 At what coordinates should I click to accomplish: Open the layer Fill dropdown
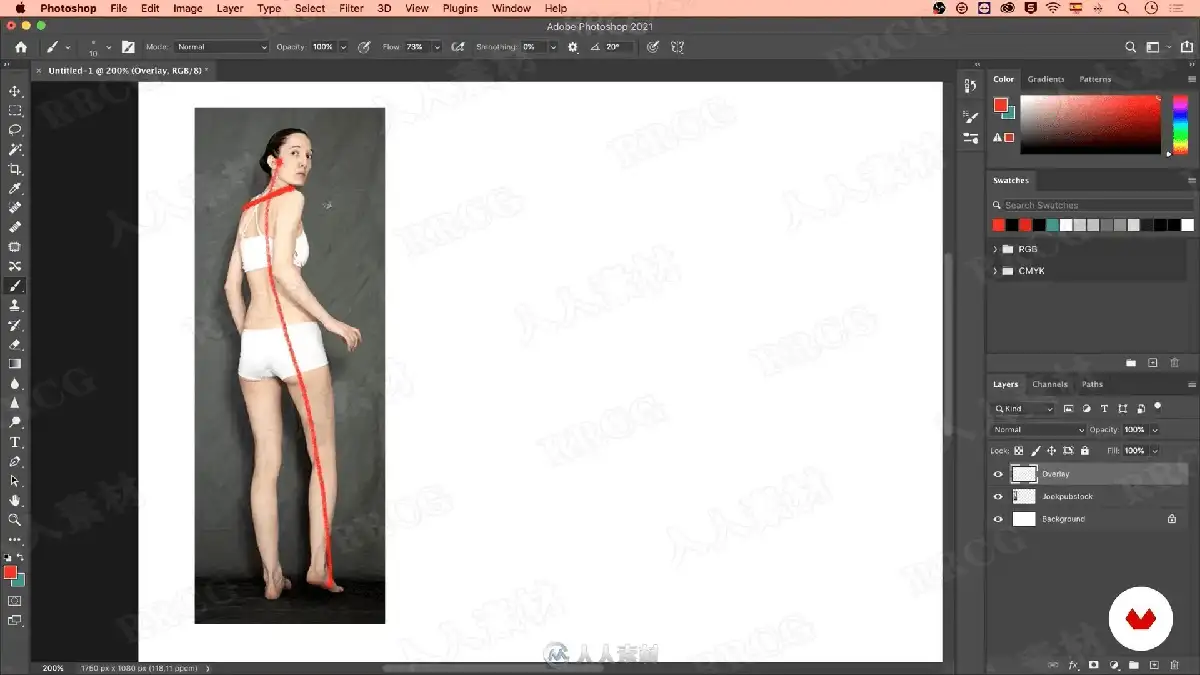coord(1155,451)
